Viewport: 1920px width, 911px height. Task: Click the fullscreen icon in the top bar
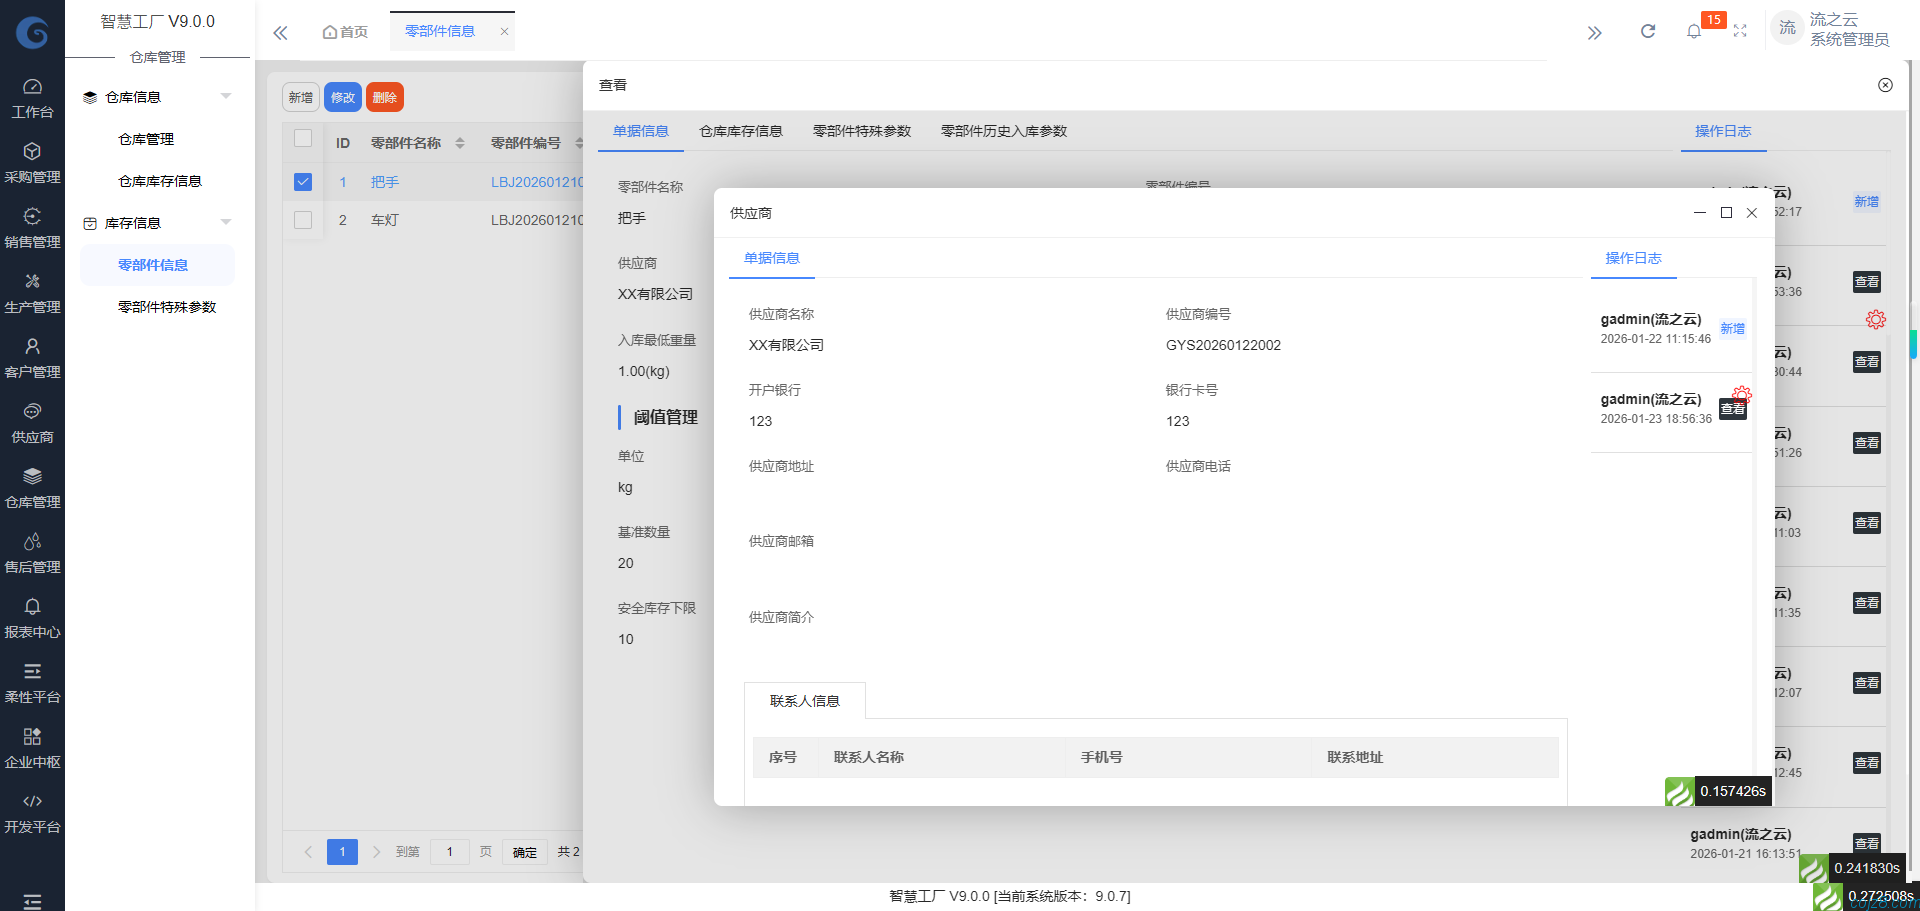click(x=1740, y=31)
